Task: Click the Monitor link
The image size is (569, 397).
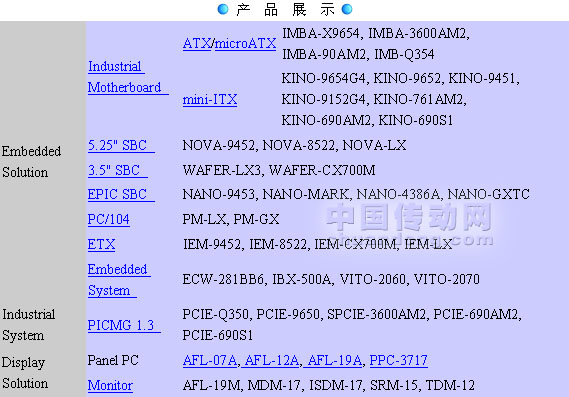Action: pos(110,385)
